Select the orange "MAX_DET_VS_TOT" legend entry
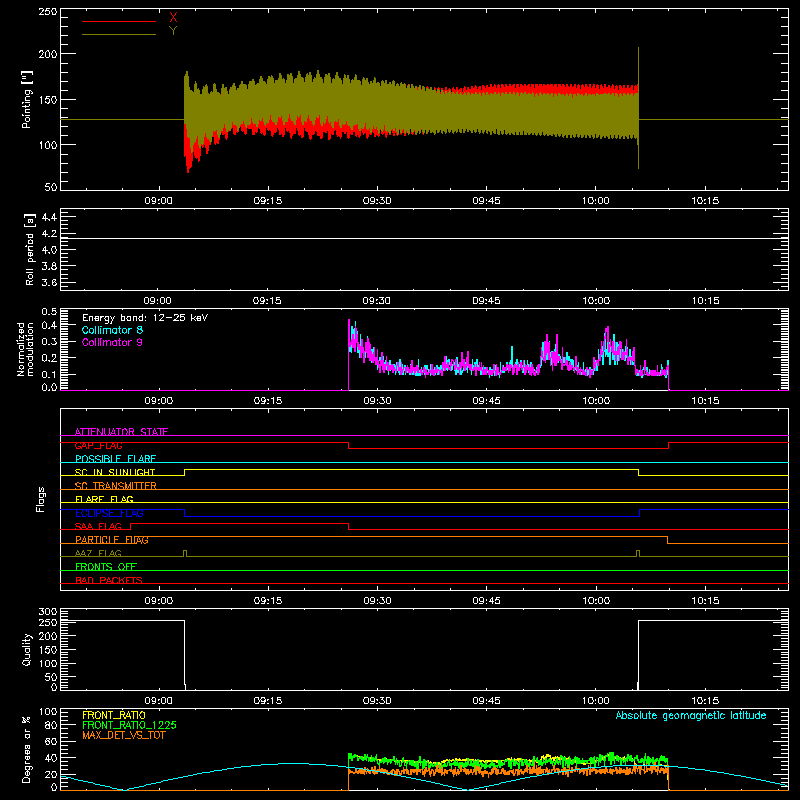This screenshot has height=800, width=800. [x=124, y=735]
